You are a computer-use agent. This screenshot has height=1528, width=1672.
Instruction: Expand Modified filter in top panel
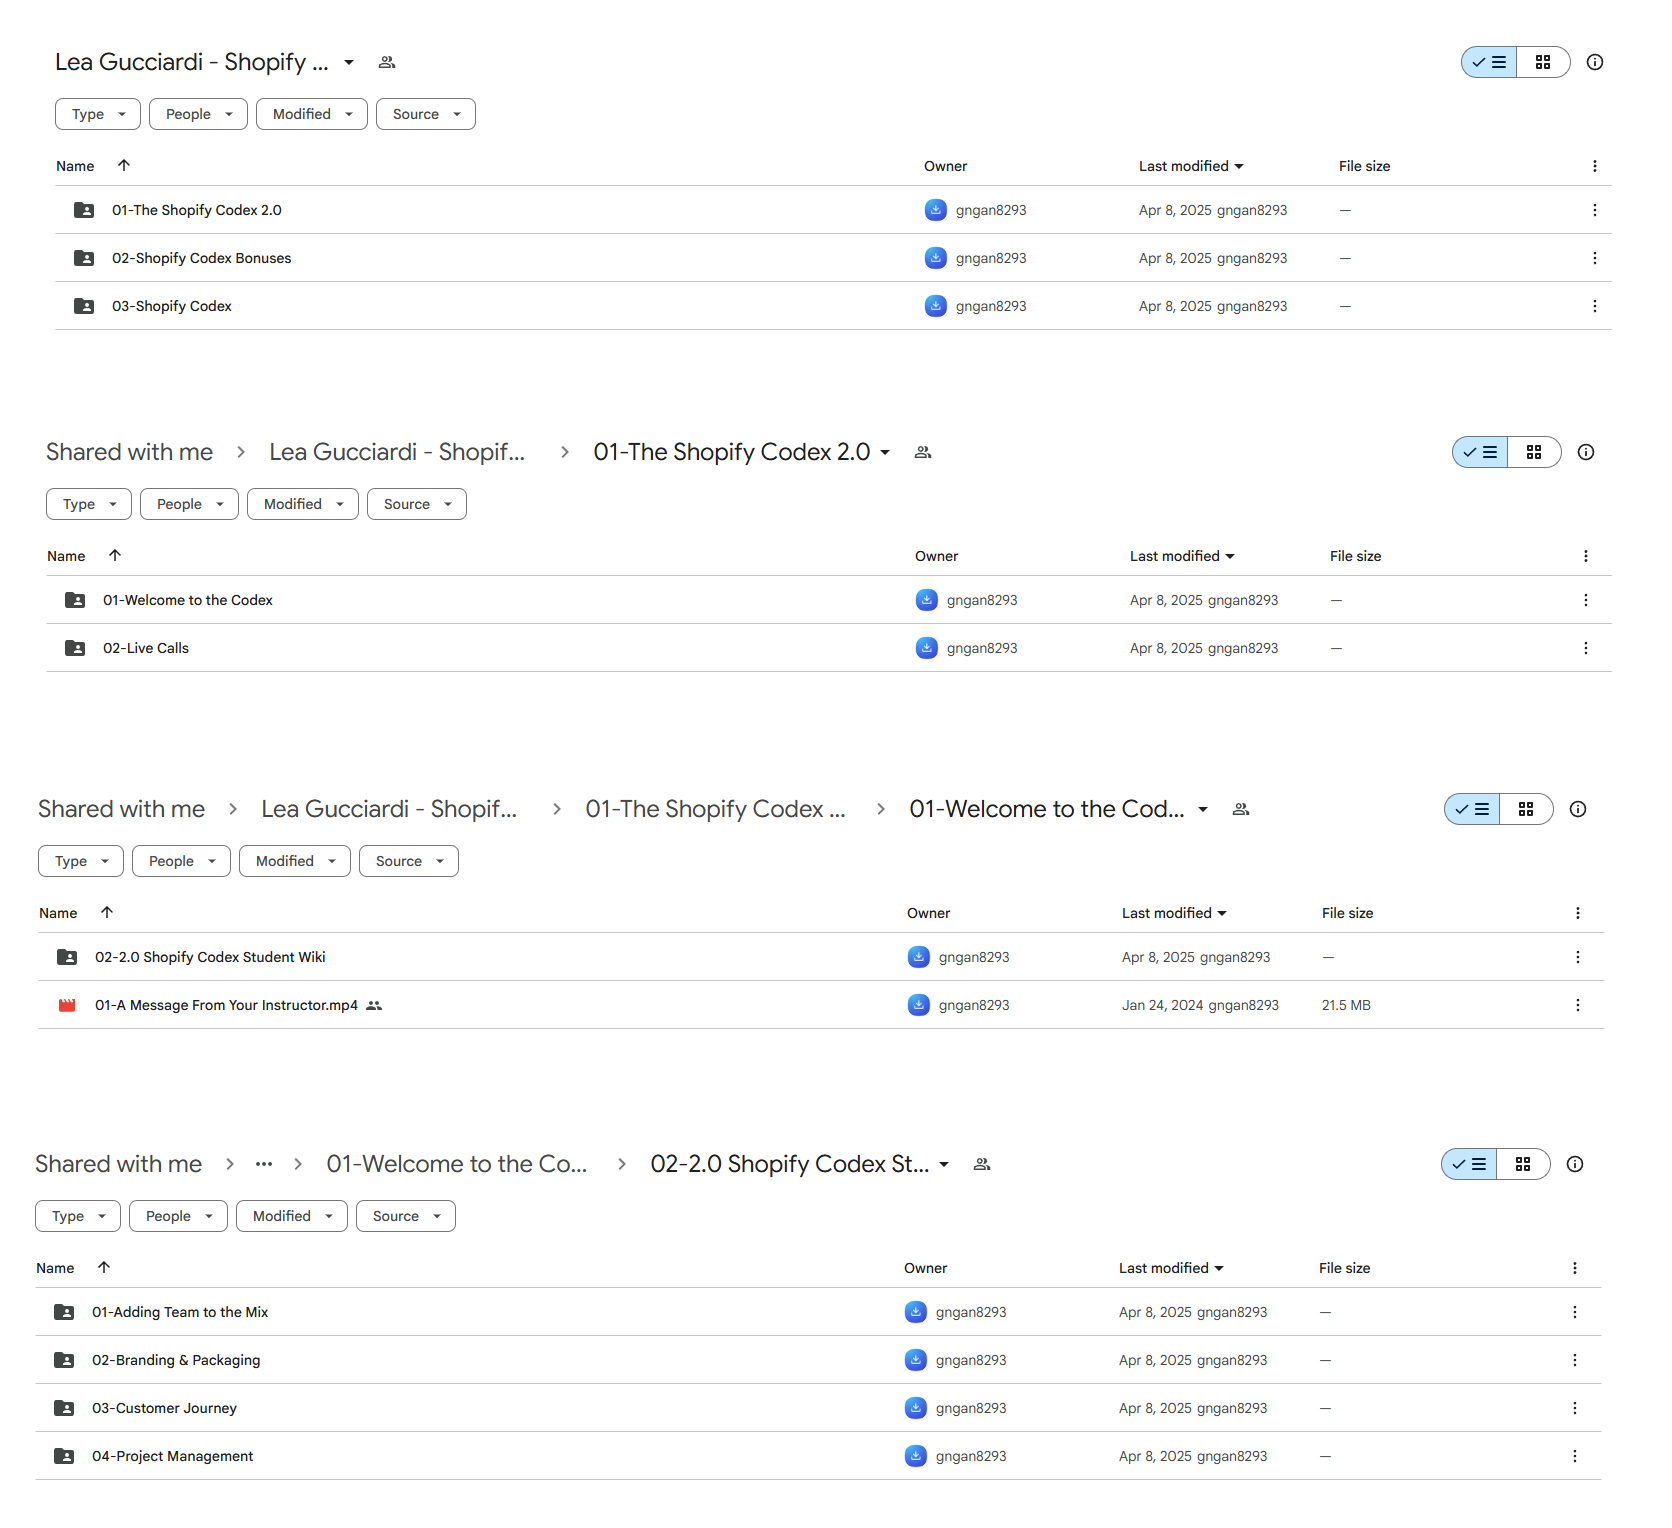click(x=312, y=114)
